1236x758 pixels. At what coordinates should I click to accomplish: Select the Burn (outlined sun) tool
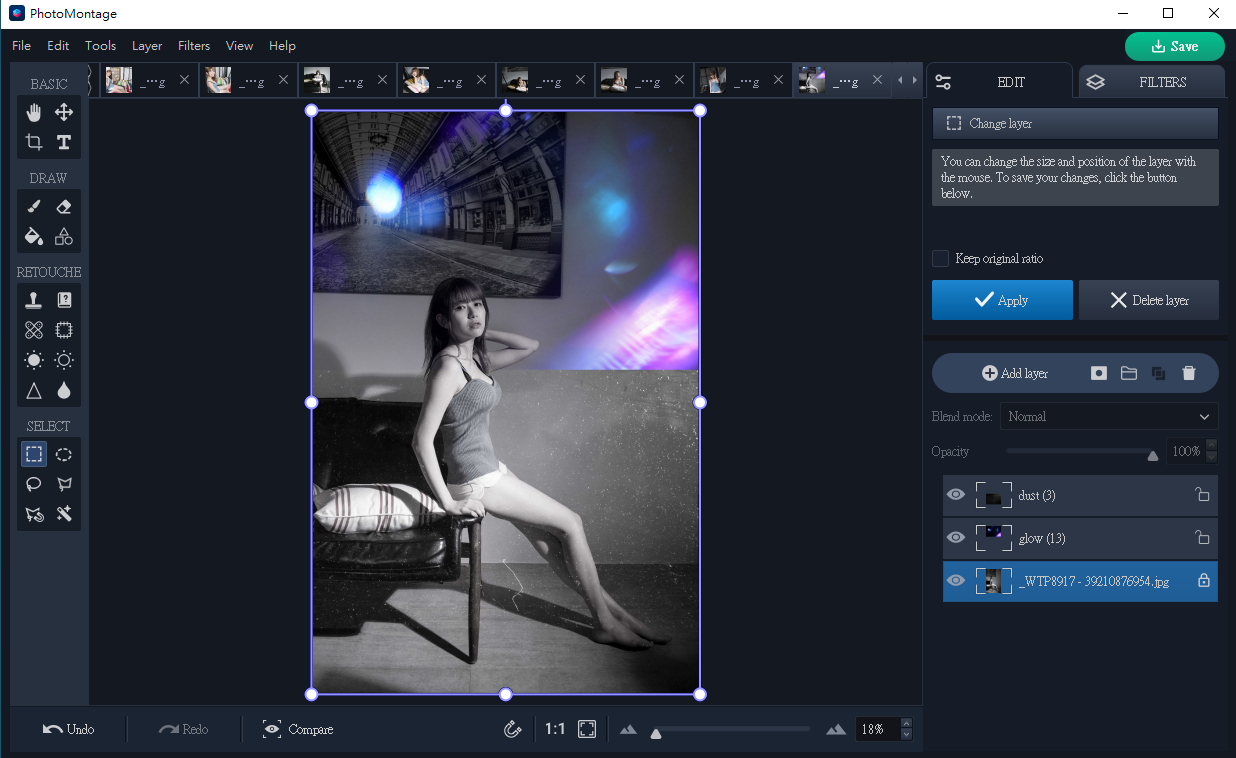(x=64, y=360)
